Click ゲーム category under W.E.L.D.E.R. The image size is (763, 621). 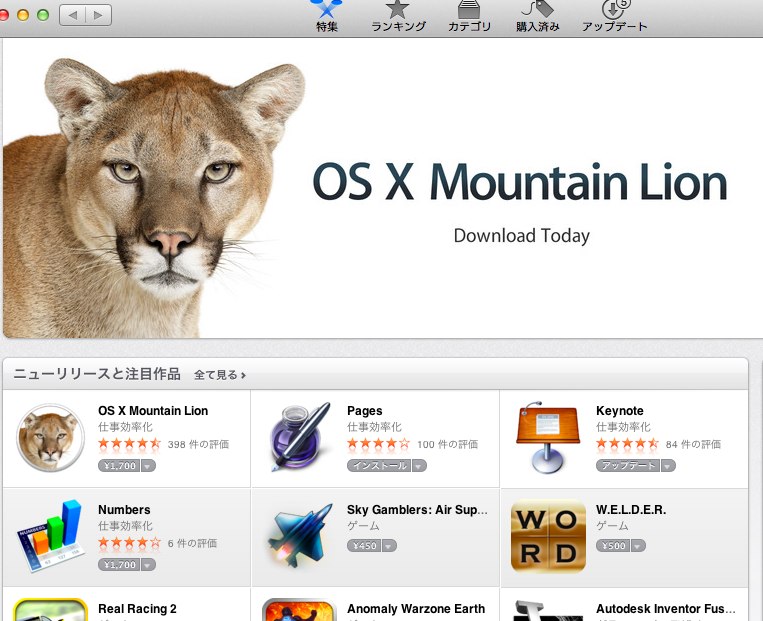(612, 526)
